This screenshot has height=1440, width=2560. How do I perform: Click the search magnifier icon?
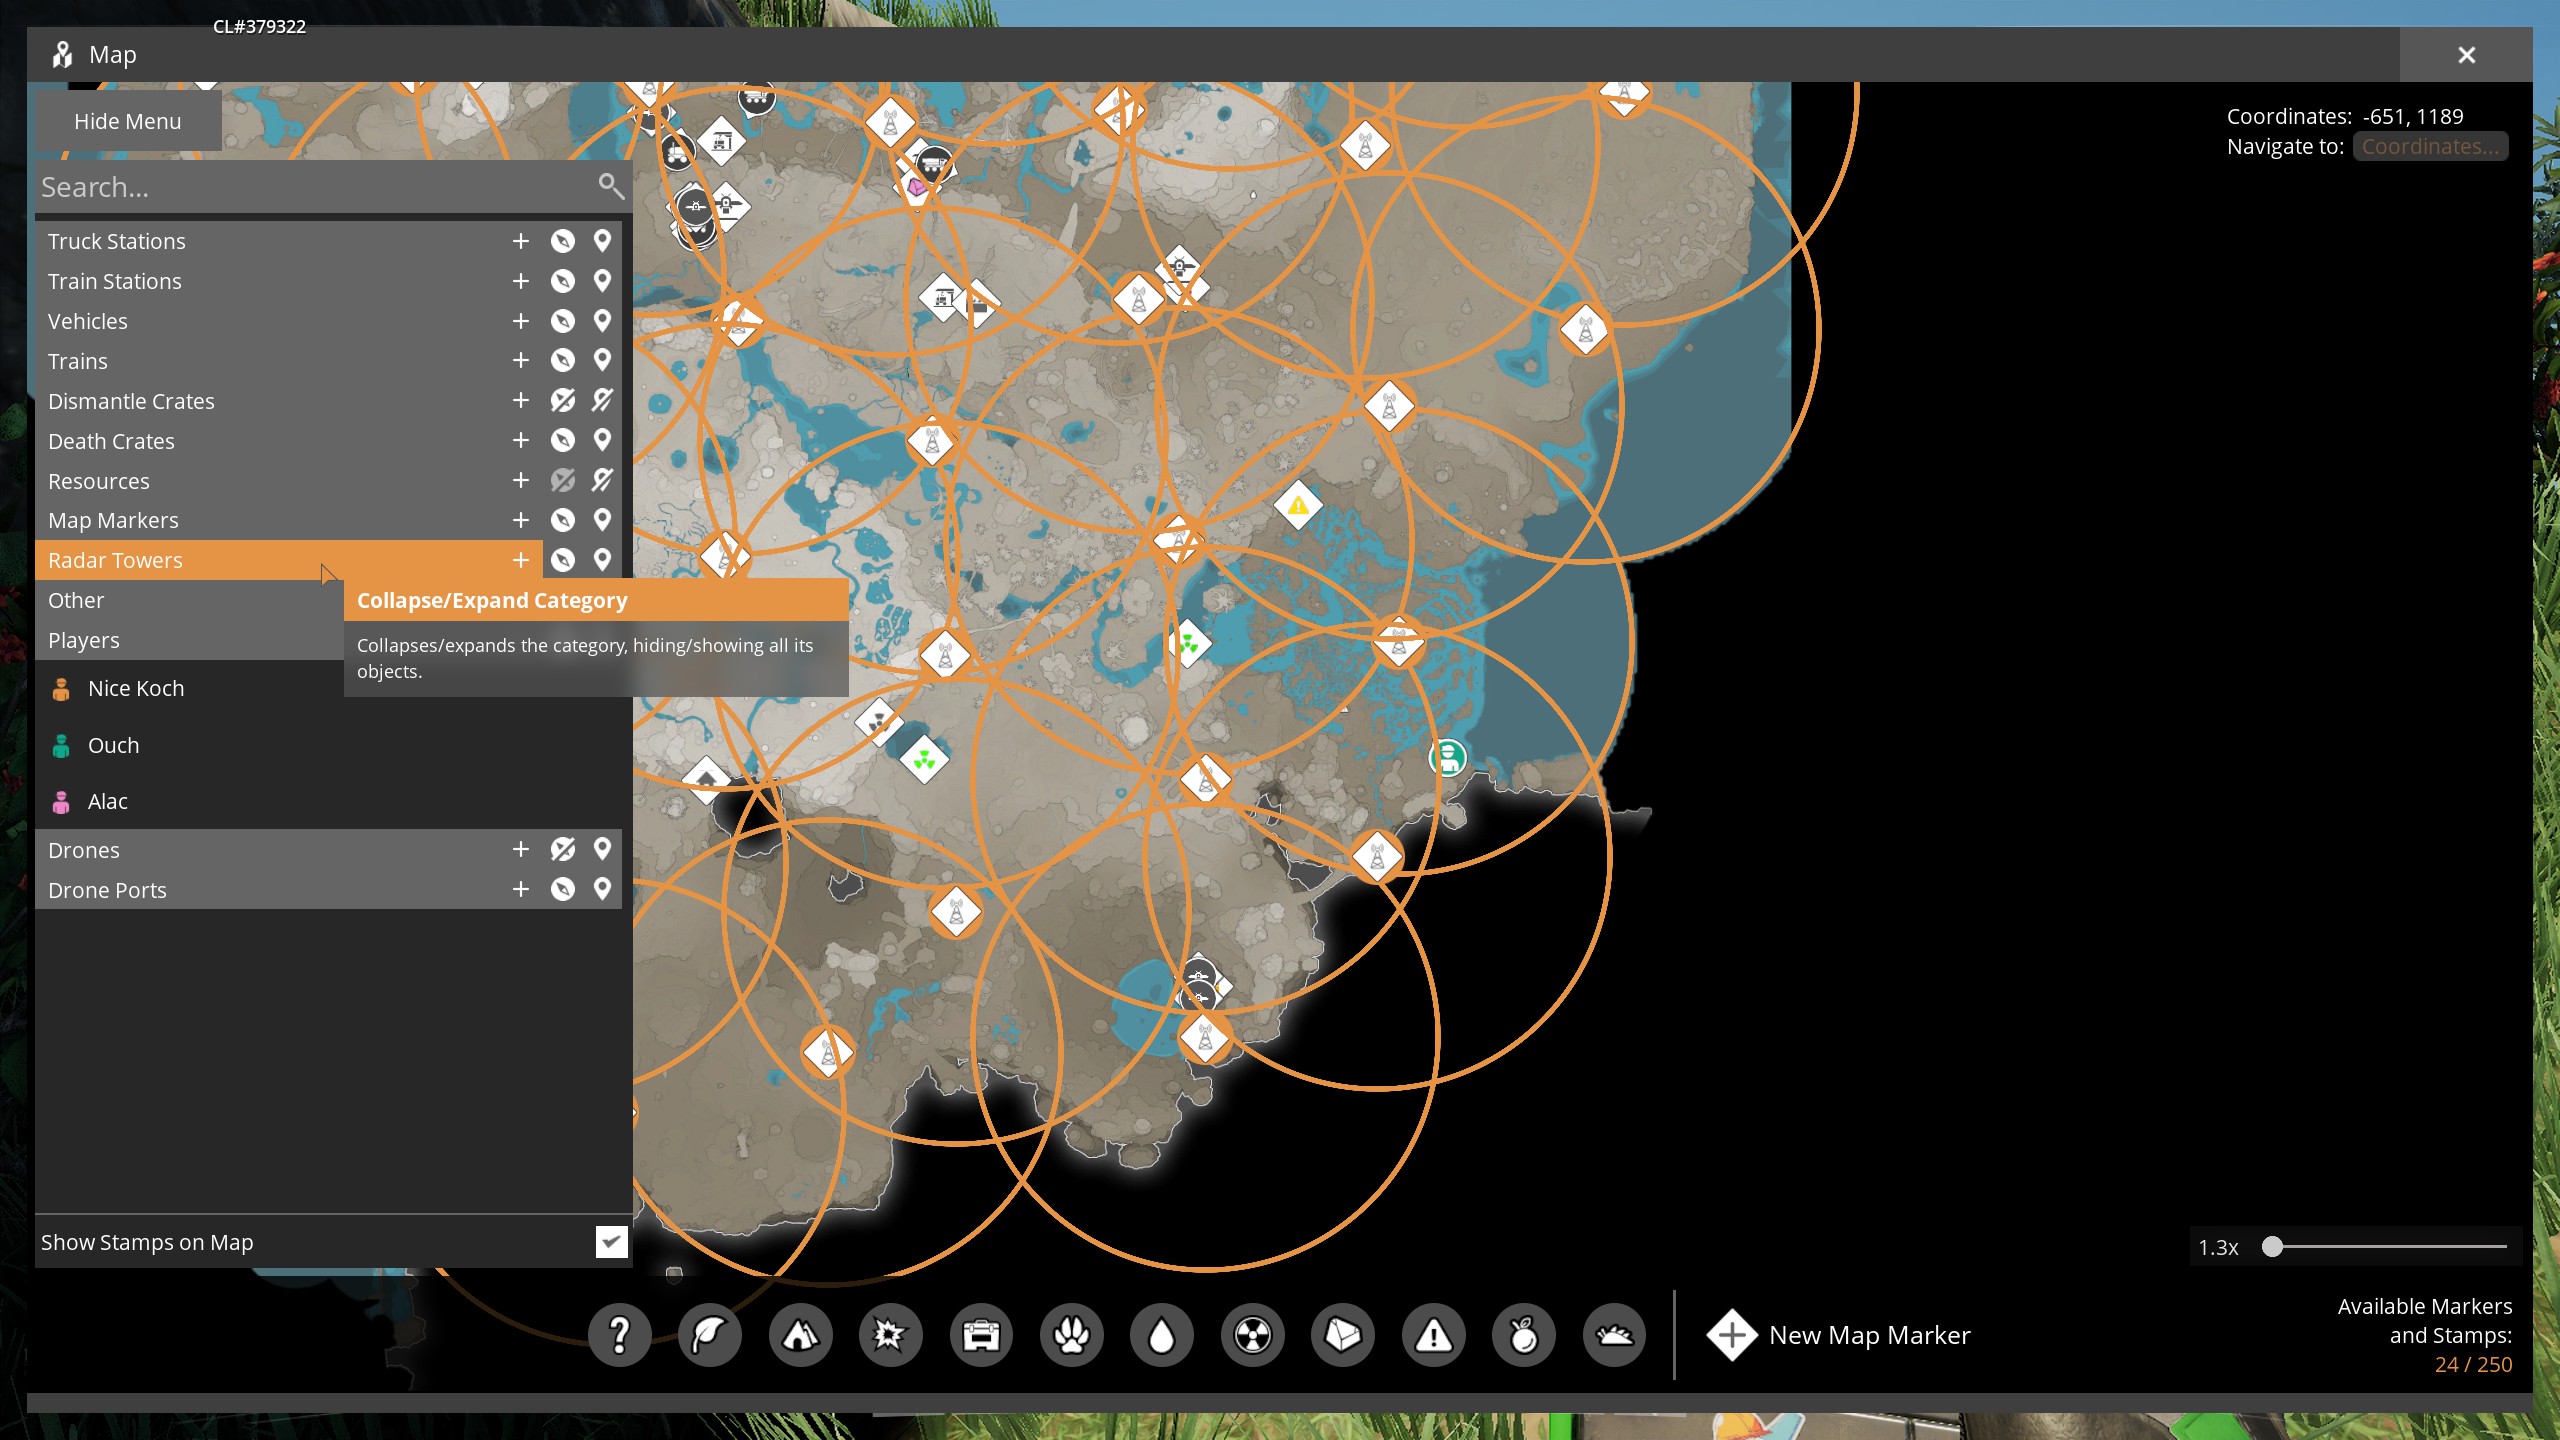611,186
